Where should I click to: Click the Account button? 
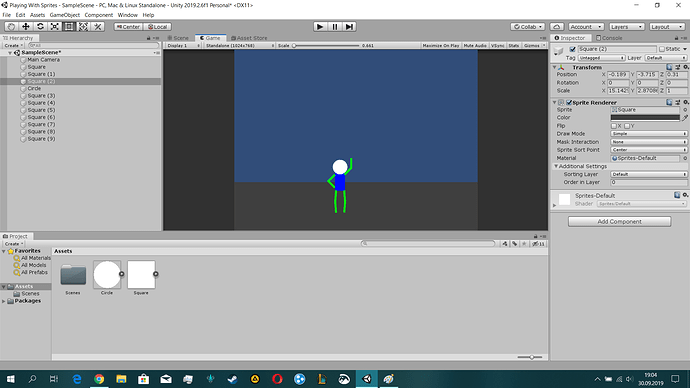pyautogui.click(x=586, y=27)
